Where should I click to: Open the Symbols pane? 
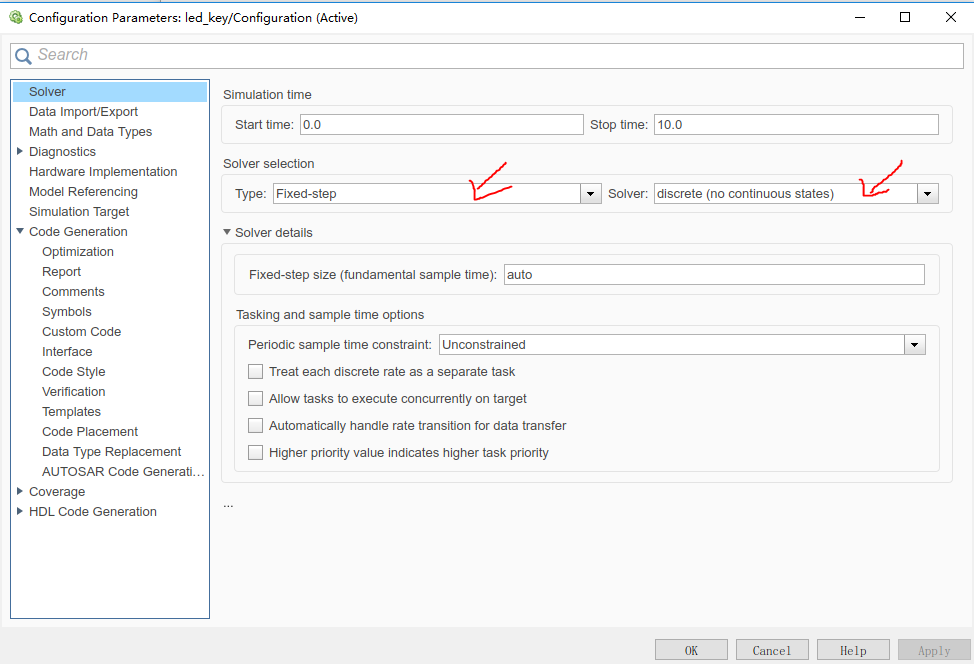(x=66, y=312)
